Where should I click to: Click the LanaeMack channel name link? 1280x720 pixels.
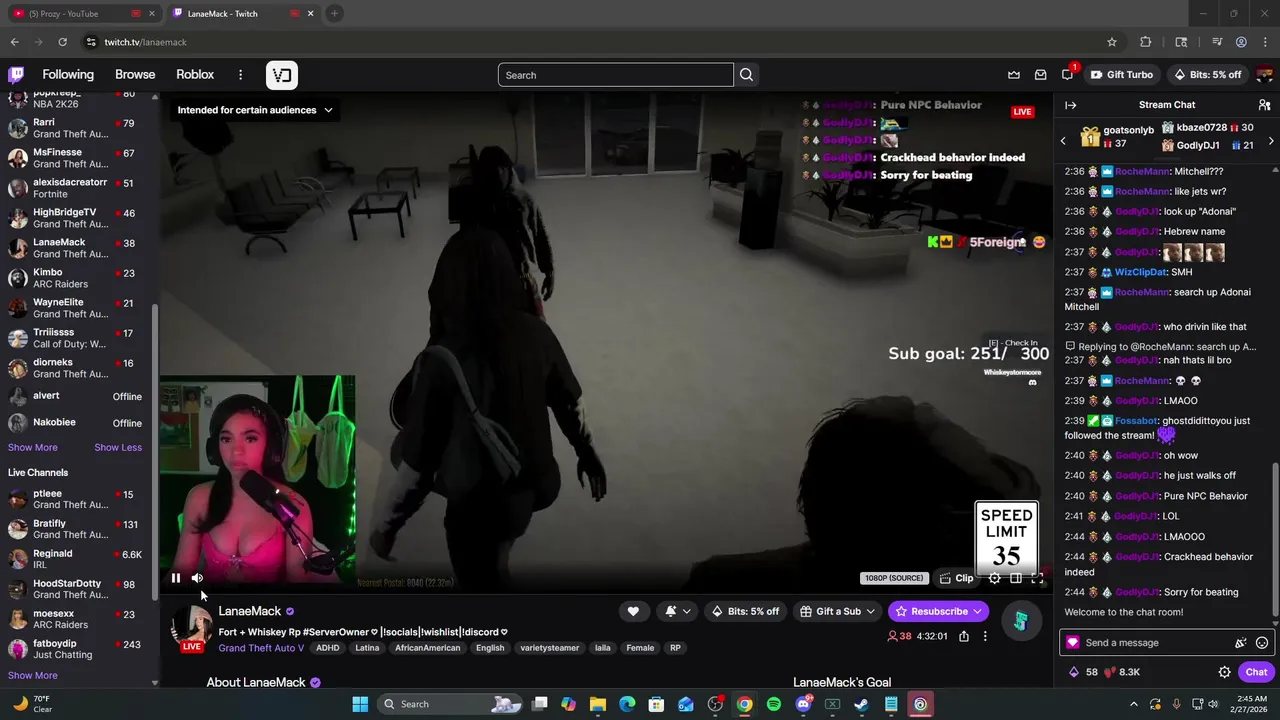[250, 611]
